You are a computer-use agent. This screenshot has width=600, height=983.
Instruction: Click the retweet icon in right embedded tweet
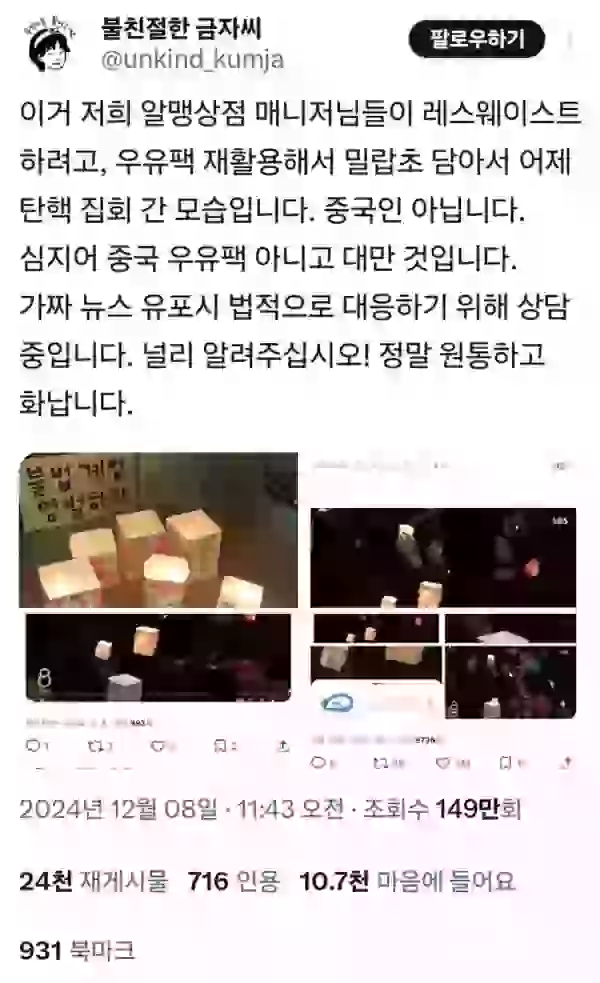(381, 762)
